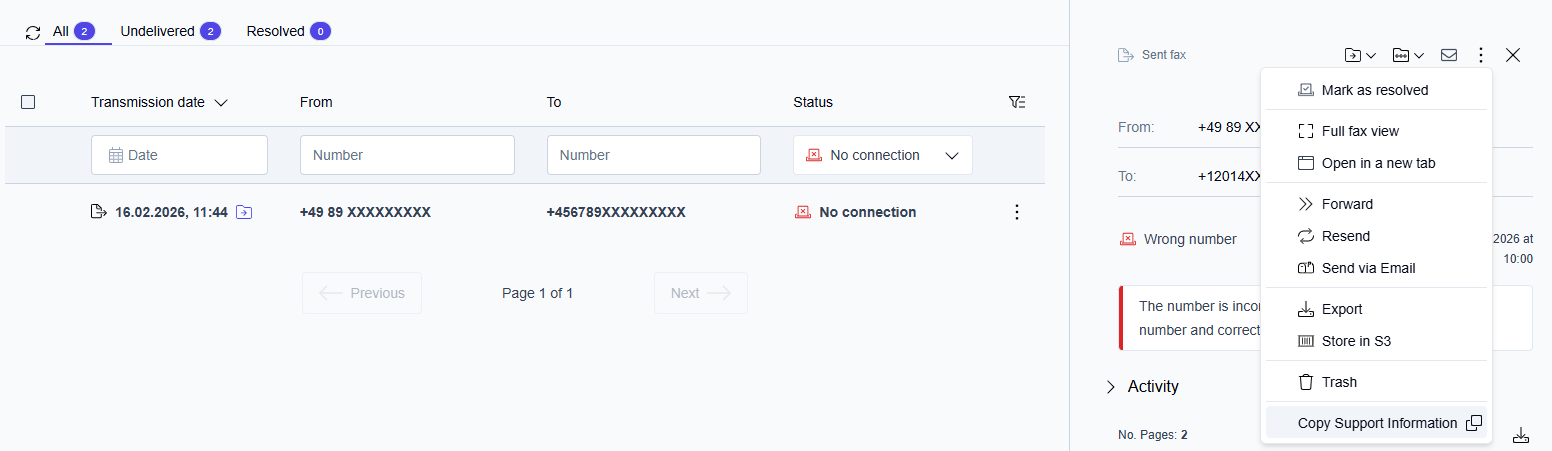This screenshot has height=451, width=1552.
Task: Click Resend in the context menu
Action: [x=1376, y=236]
